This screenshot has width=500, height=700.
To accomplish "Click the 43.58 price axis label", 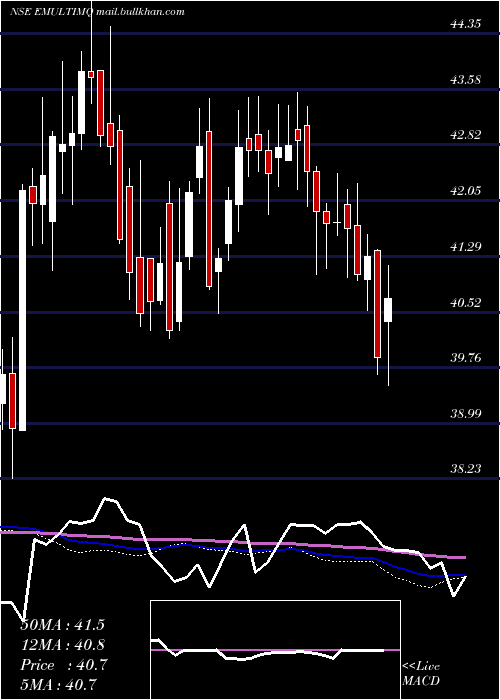I will [466, 80].
